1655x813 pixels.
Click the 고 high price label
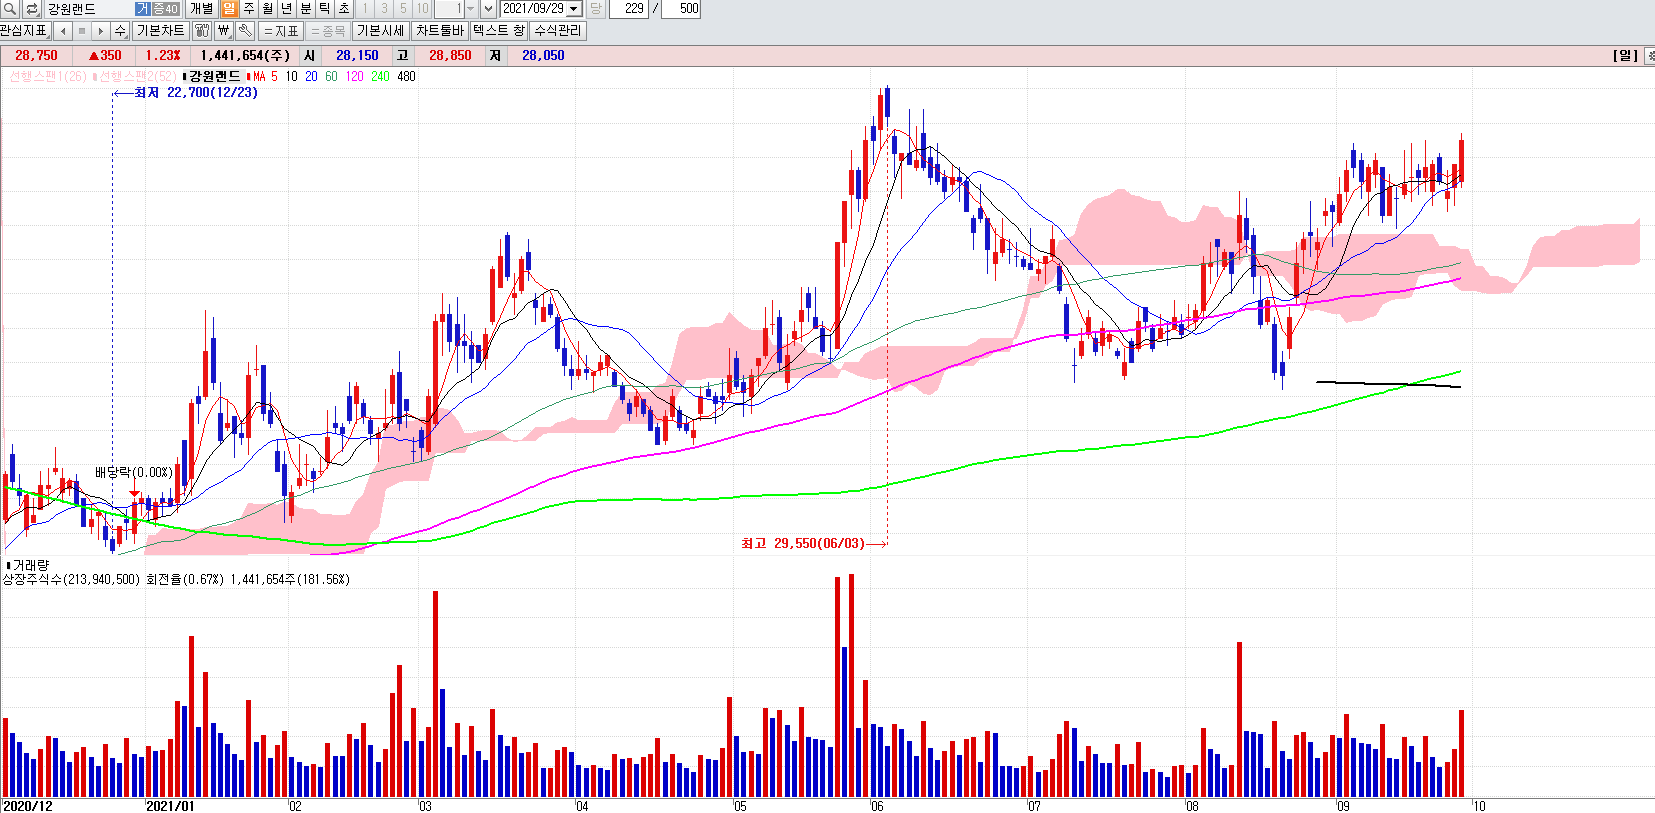(402, 56)
